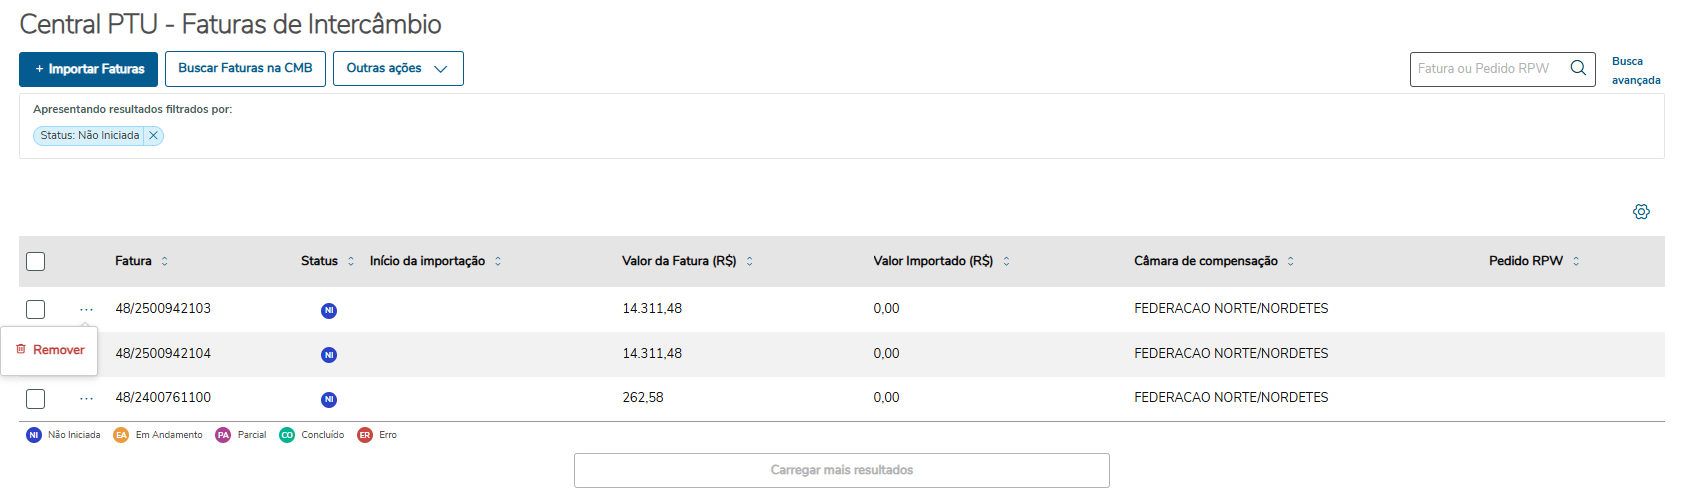Sort by the Fatura column
Screen dimensions: 1682x496
[x=165, y=262]
